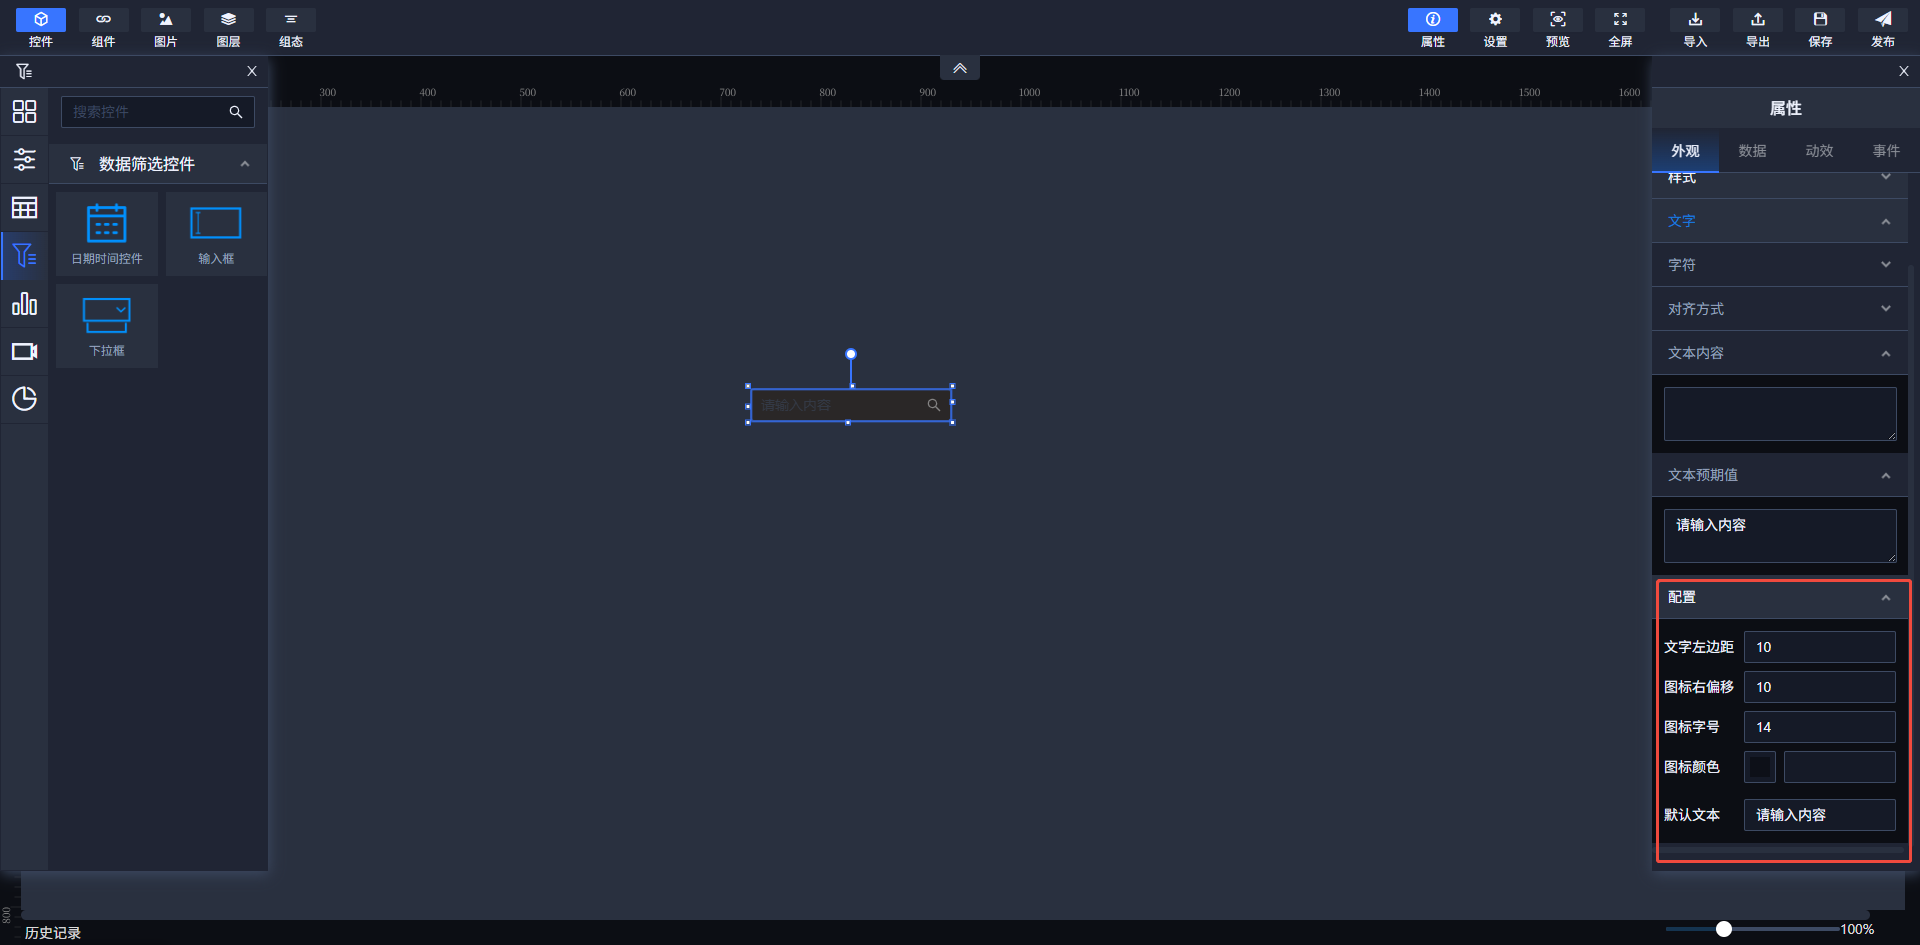1920x945 pixels.
Task: Switch to the 动效 animation tab
Action: click(x=1819, y=151)
